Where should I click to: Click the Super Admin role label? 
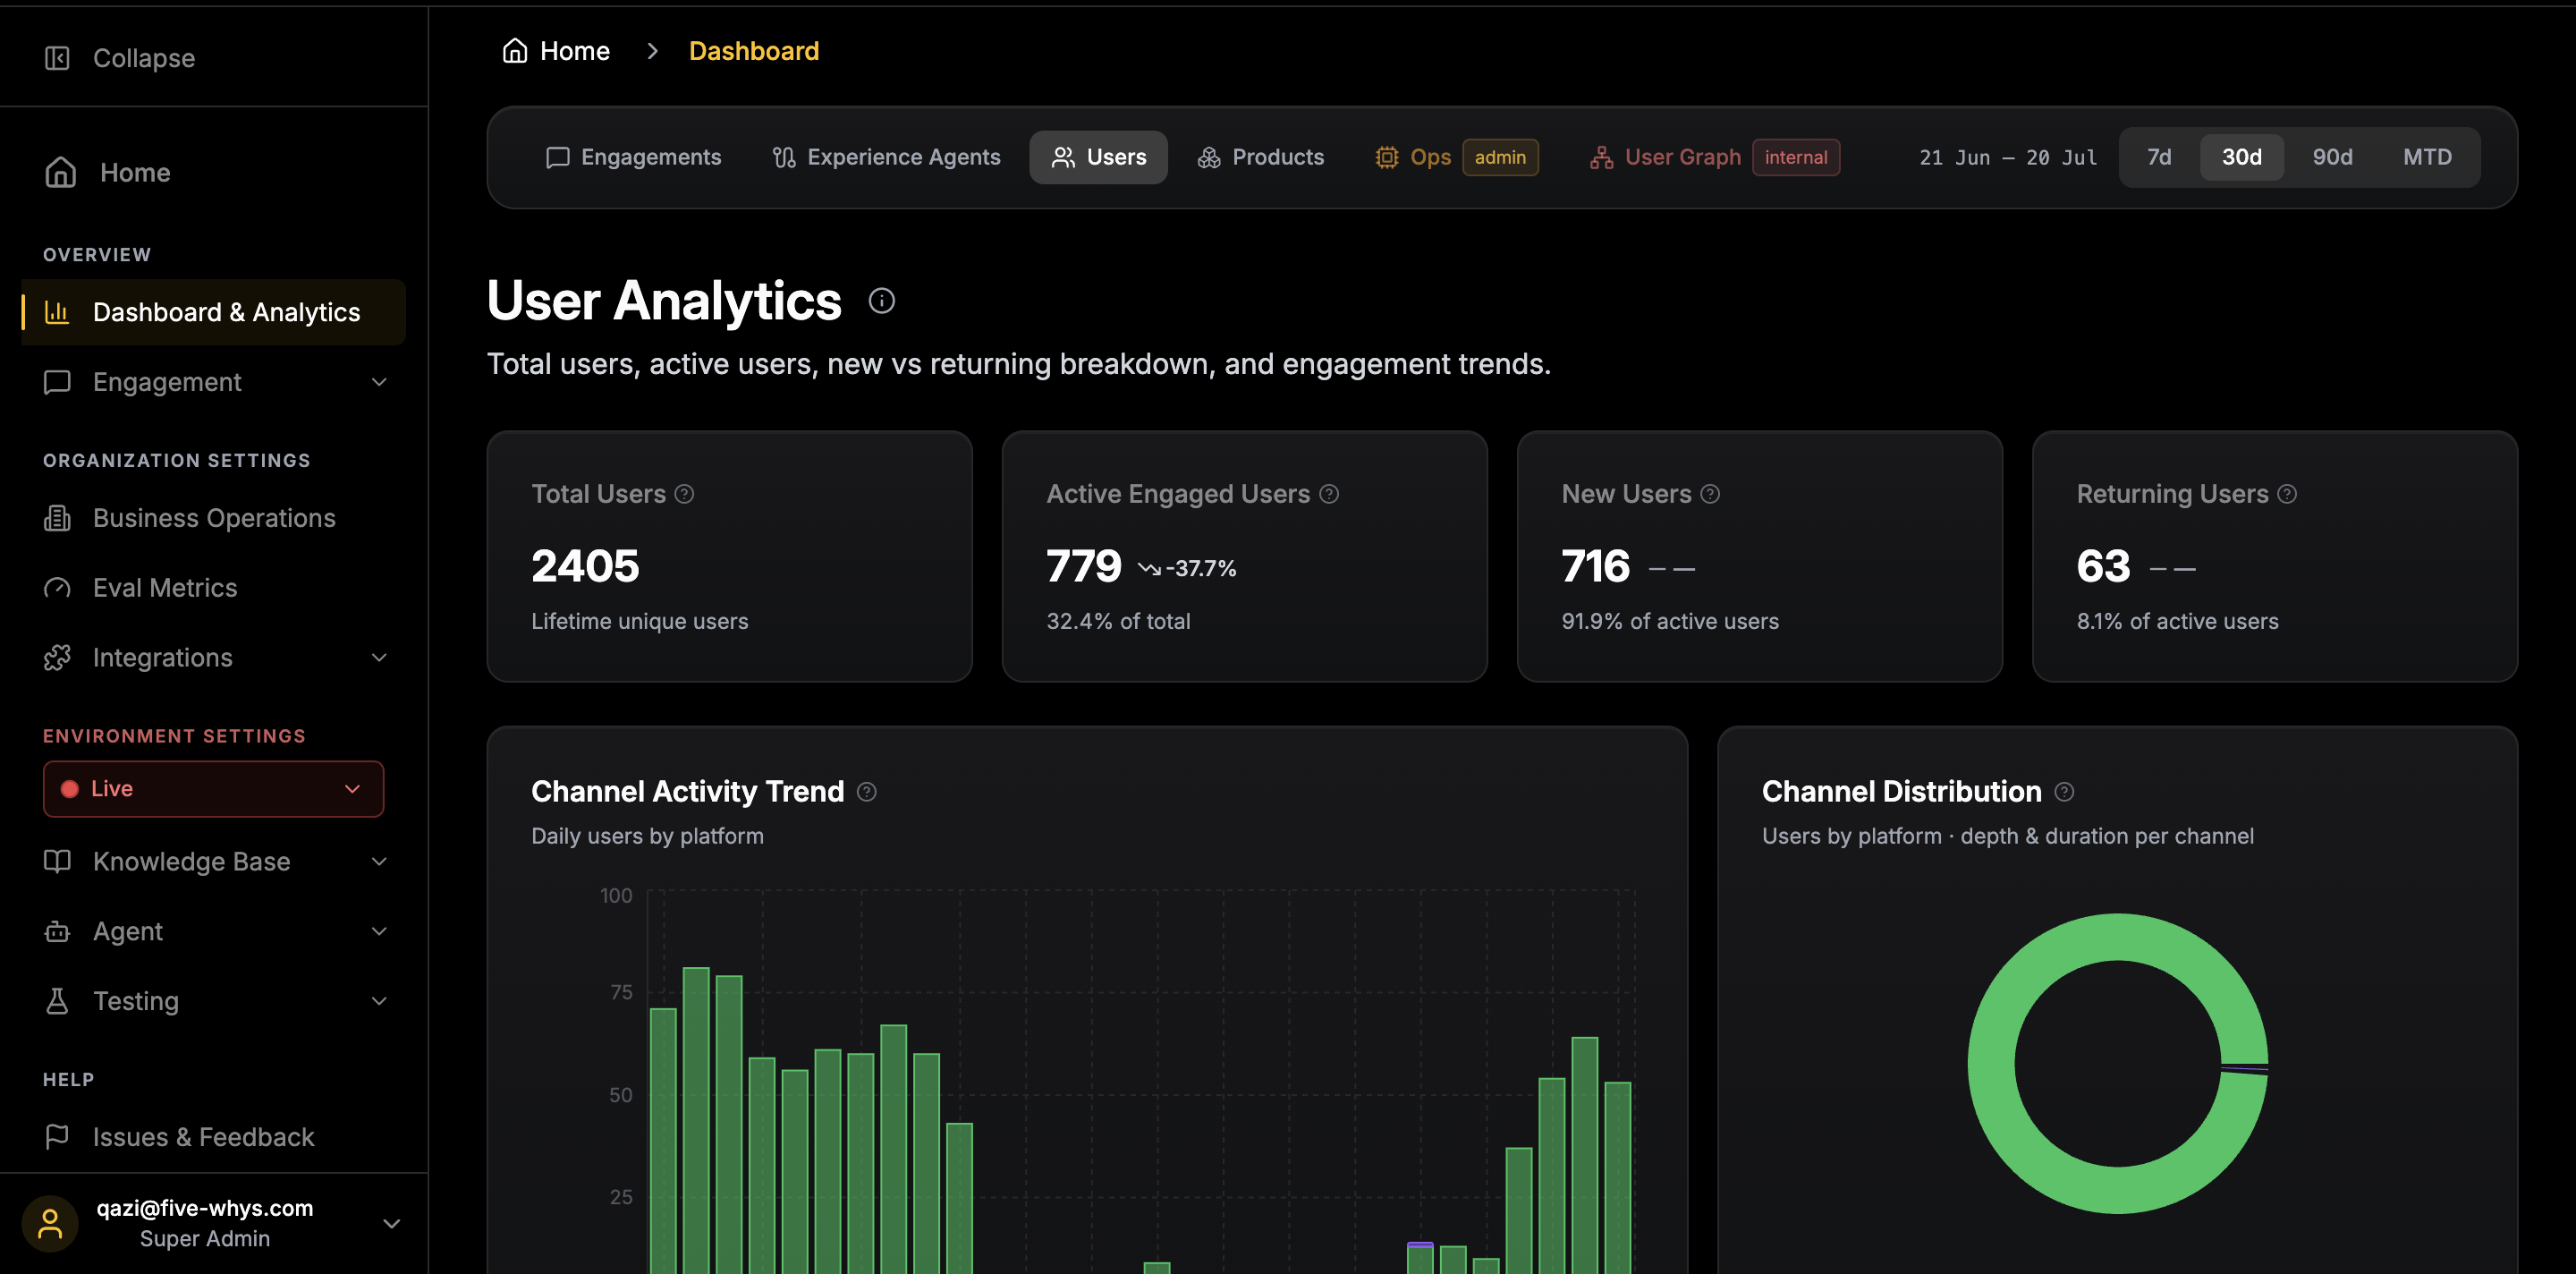[x=205, y=1239]
